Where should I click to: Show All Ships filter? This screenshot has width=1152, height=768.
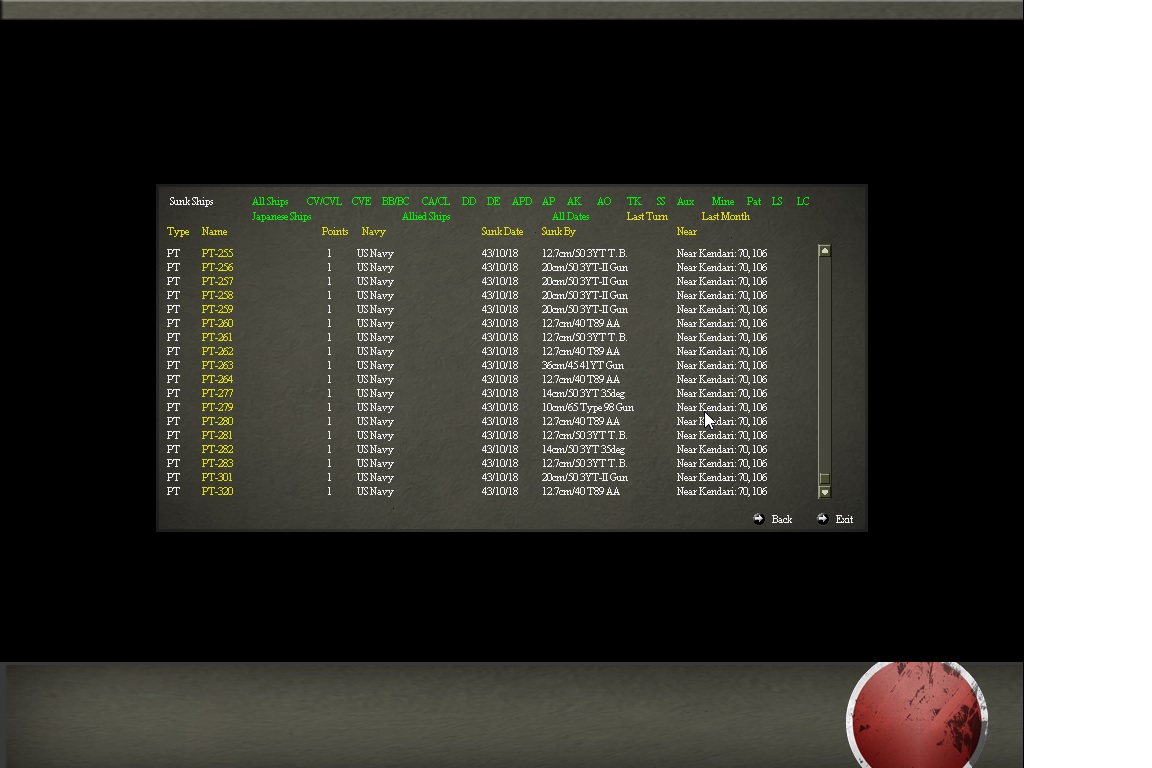pos(270,201)
